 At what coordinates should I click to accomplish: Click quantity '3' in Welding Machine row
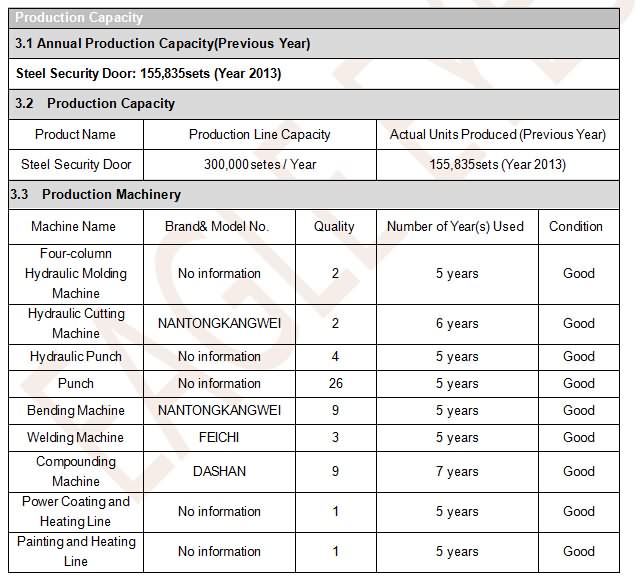pos(335,438)
